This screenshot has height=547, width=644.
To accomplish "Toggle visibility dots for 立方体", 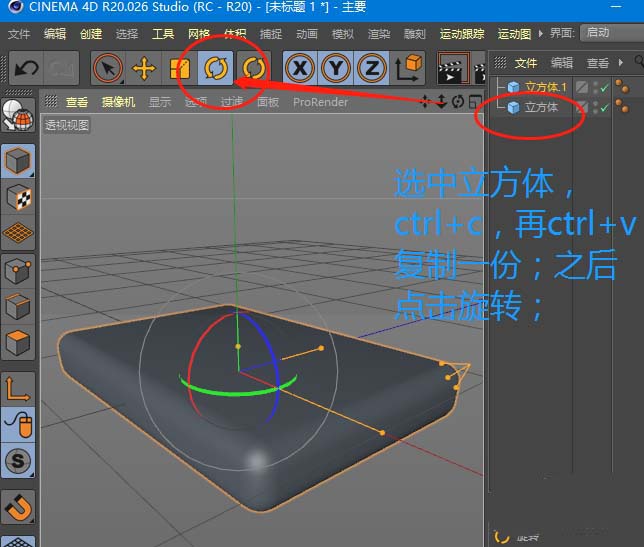I will 595,108.
